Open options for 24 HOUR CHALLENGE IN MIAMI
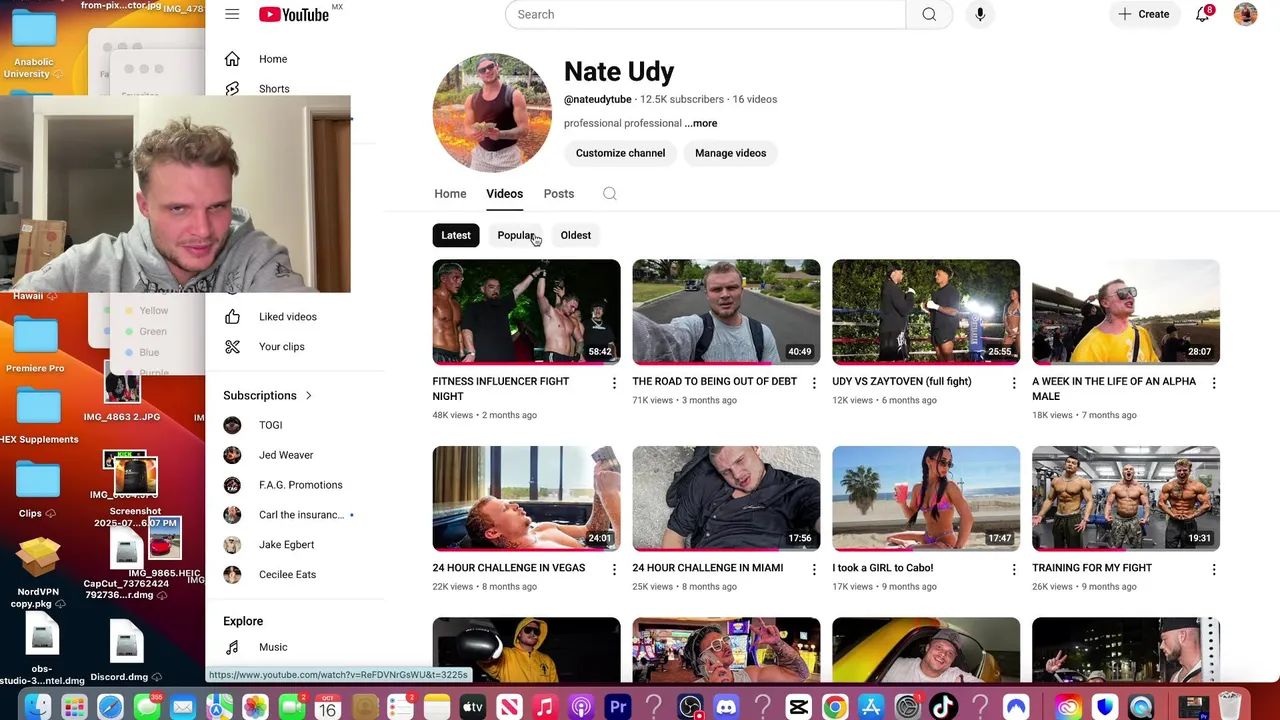Viewport: 1280px width, 720px height. coord(814,569)
